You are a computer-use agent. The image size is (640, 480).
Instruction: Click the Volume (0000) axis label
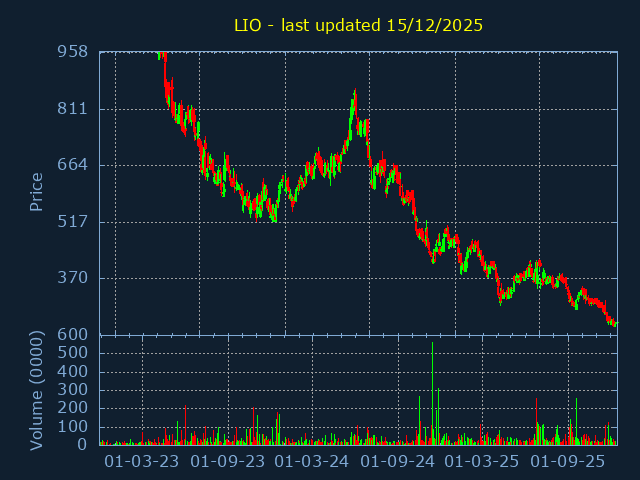pyautogui.click(x=37, y=390)
